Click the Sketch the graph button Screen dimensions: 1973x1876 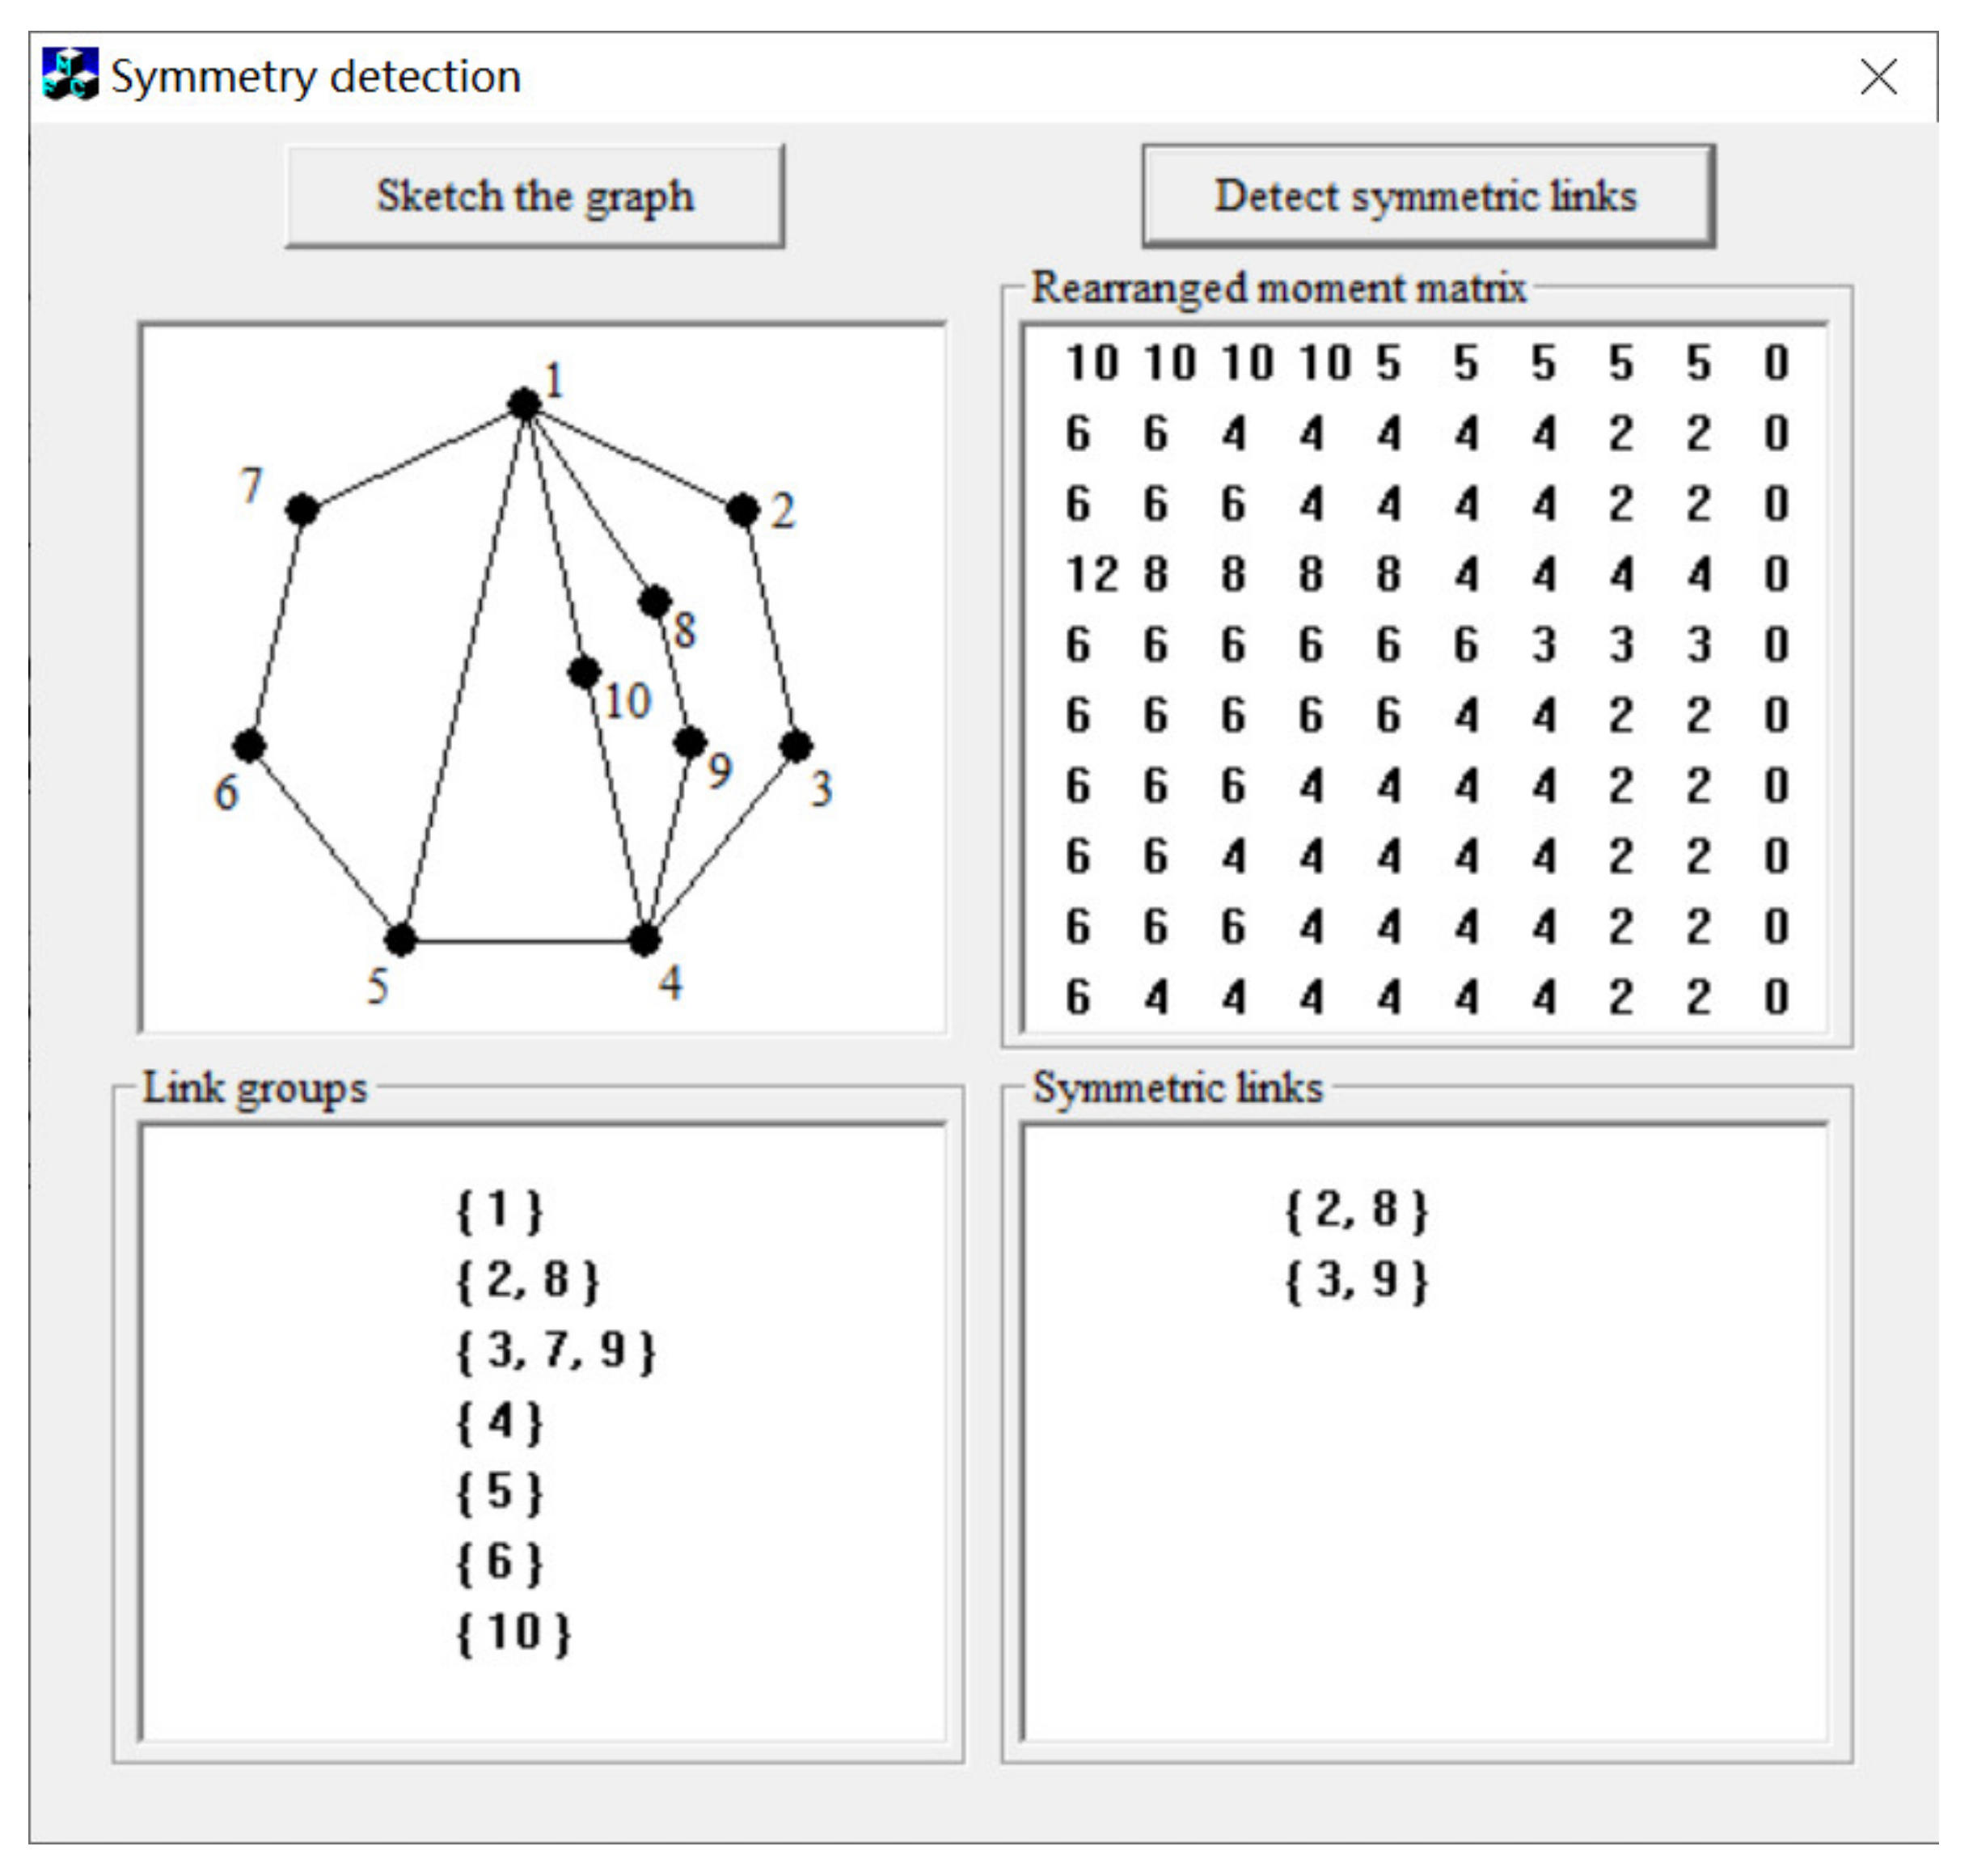pyautogui.click(x=534, y=196)
